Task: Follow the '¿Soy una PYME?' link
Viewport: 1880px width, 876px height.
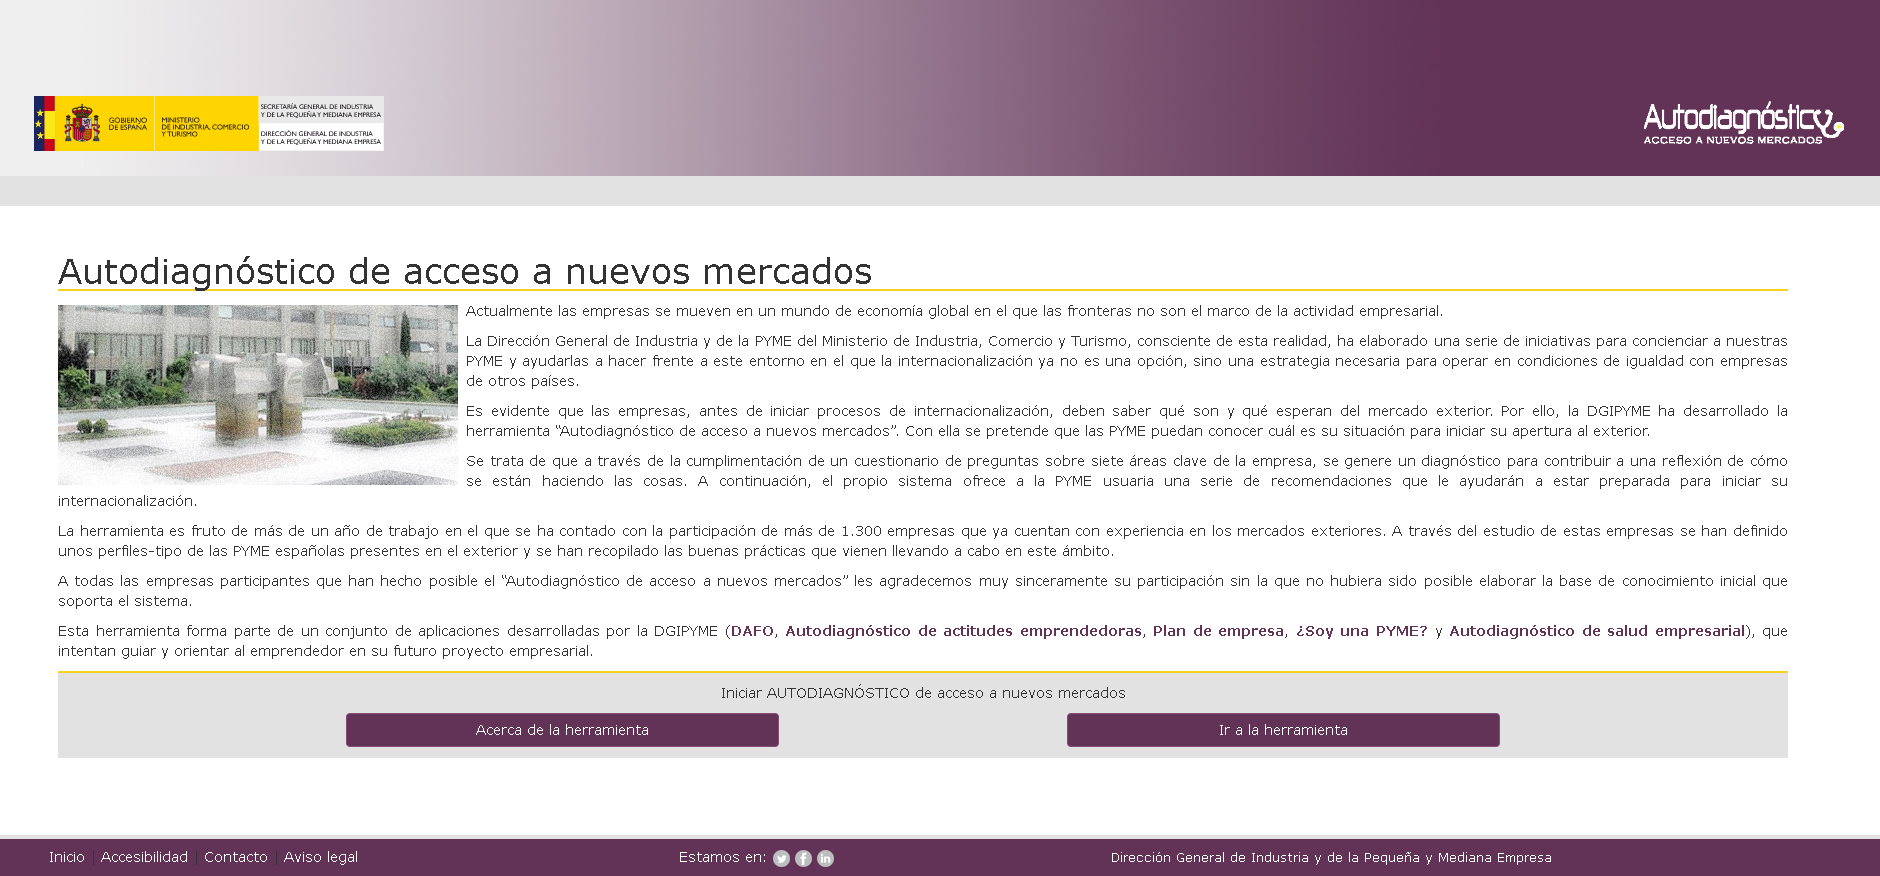Action: [x=1361, y=631]
